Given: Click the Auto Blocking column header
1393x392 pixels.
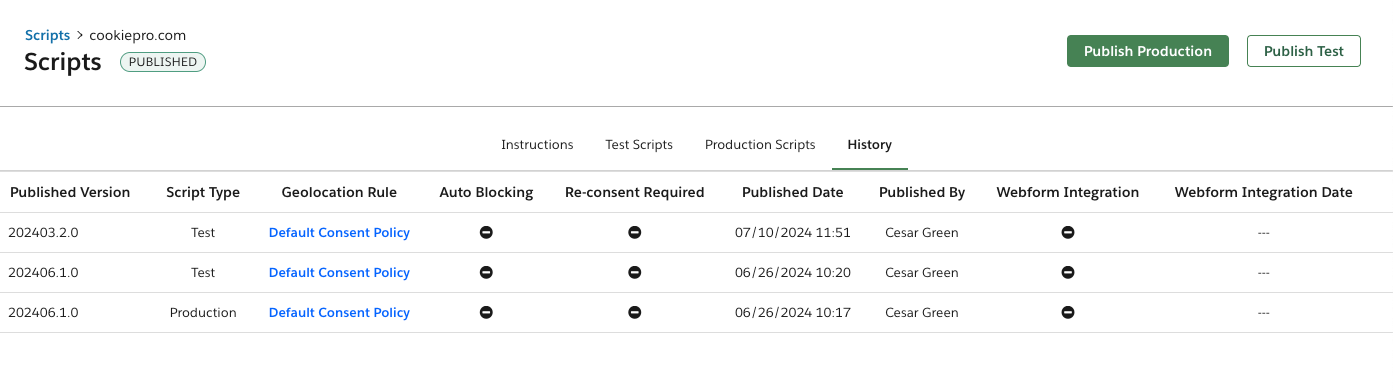Looking at the screenshot, I should click(x=487, y=192).
